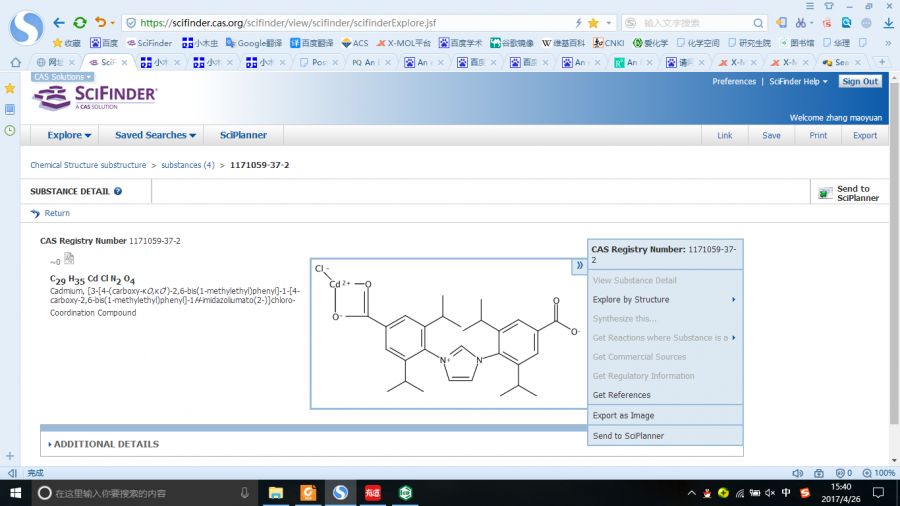The width and height of the screenshot is (900, 506).
Task: Click the Print button
Action: point(818,135)
